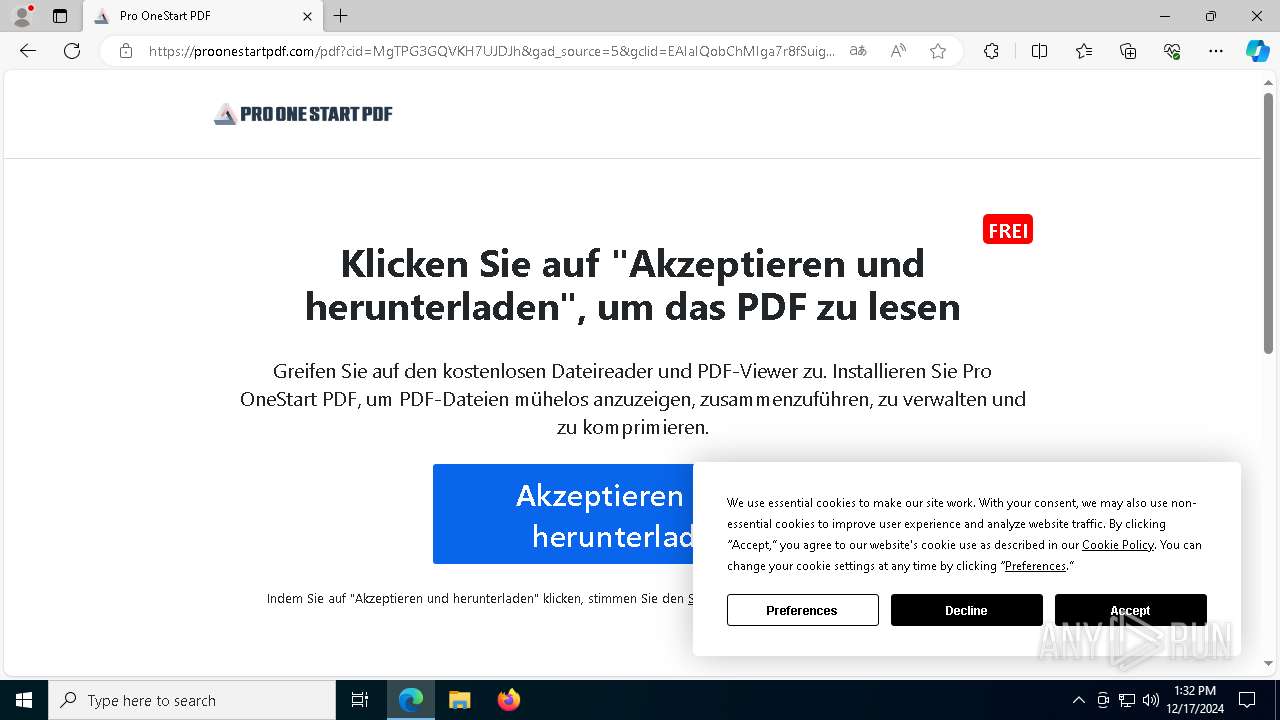Screen dimensions: 1280x720
Task: Click the scrollbar down arrow
Action: tap(1268, 663)
